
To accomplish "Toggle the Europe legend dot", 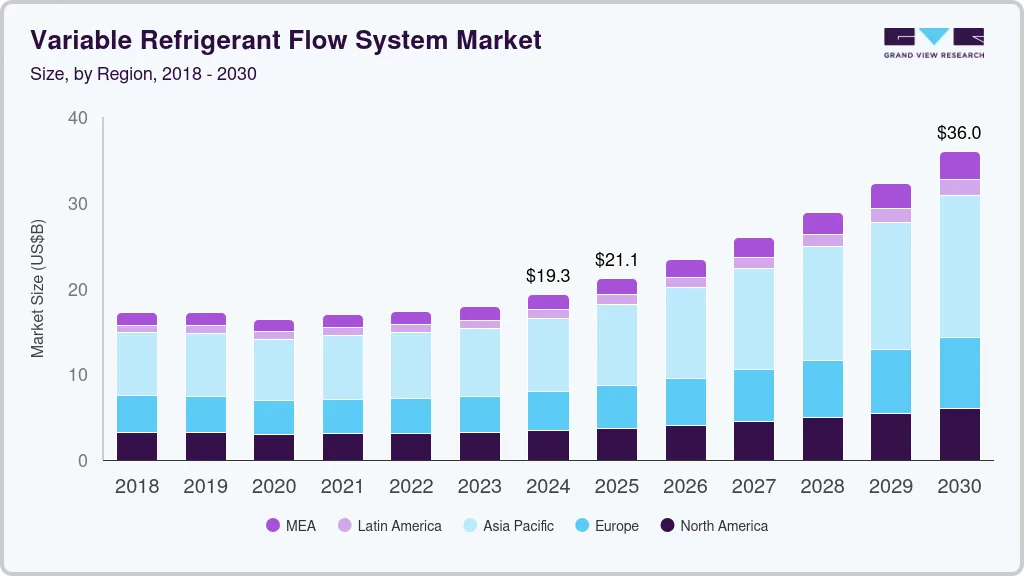I will pyautogui.click(x=580, y=525).
